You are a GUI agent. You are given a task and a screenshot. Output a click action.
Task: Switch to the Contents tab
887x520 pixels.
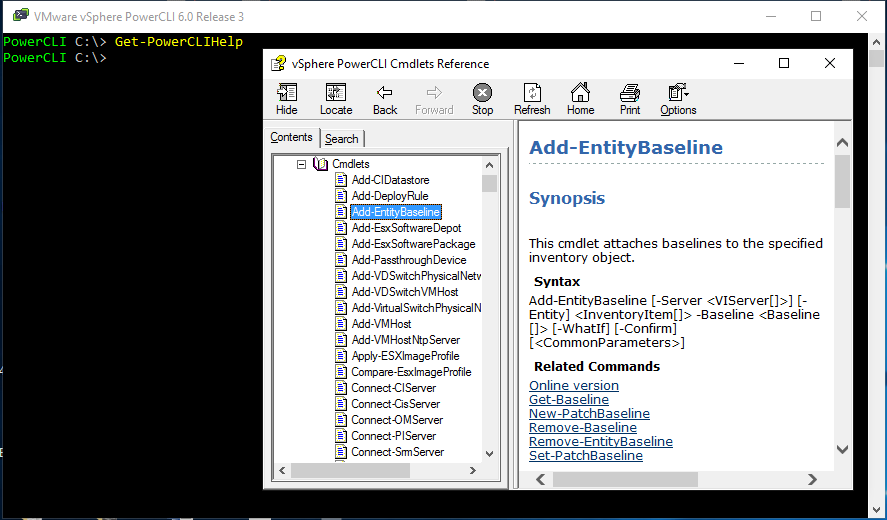291,137
